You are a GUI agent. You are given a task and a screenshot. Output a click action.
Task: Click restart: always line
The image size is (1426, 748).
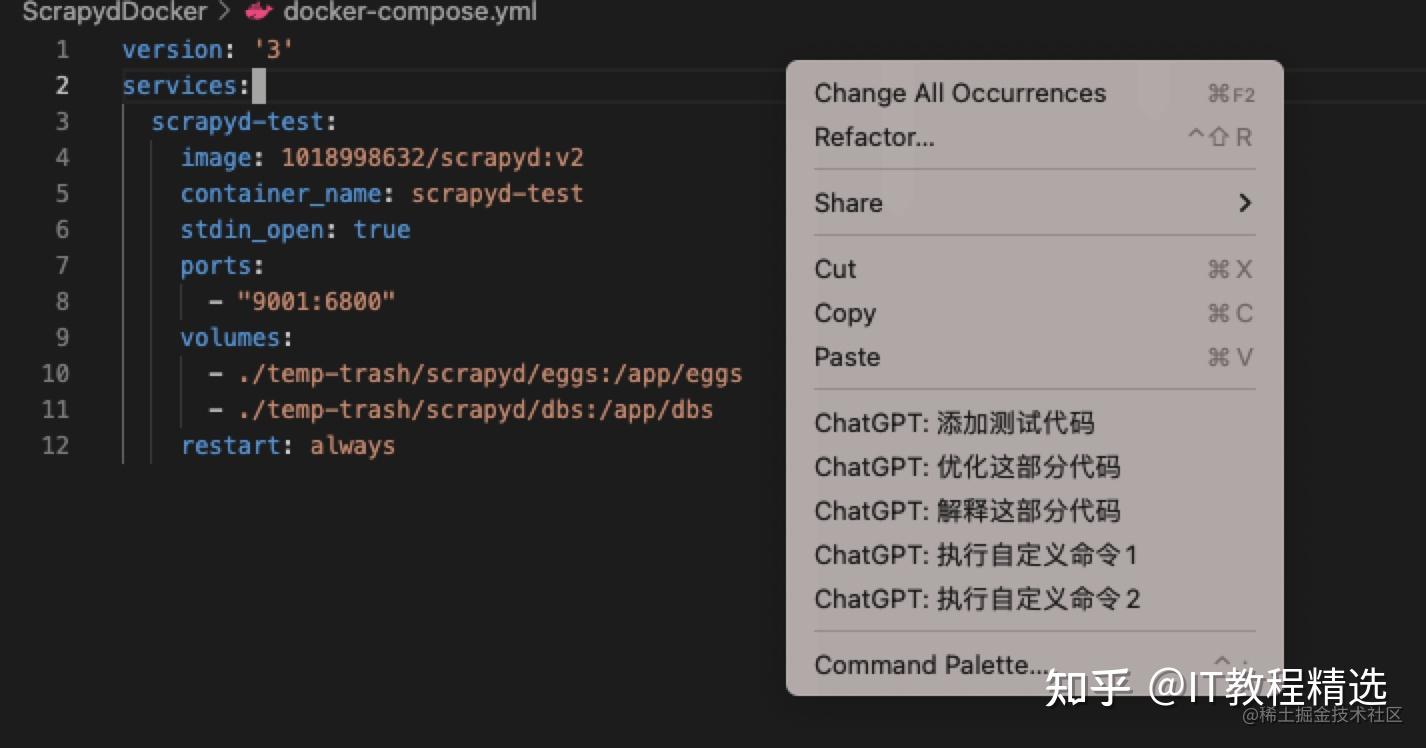click(288, 446)
